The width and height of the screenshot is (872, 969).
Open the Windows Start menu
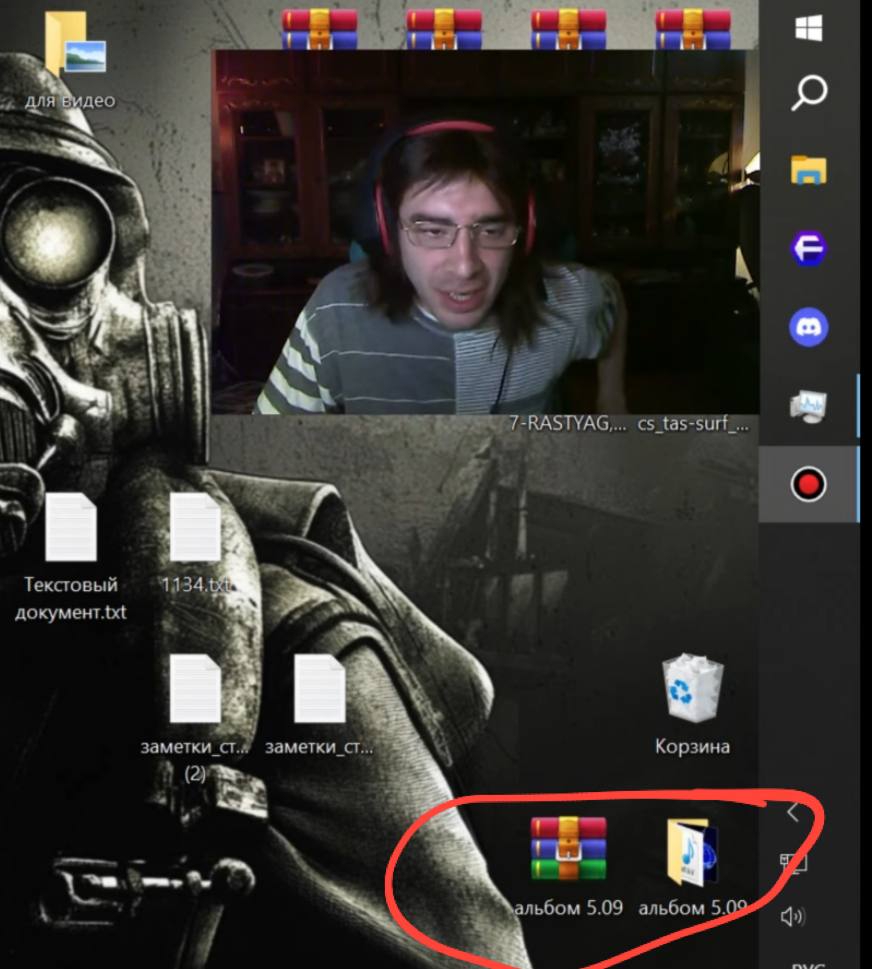(x=808, y=28)
